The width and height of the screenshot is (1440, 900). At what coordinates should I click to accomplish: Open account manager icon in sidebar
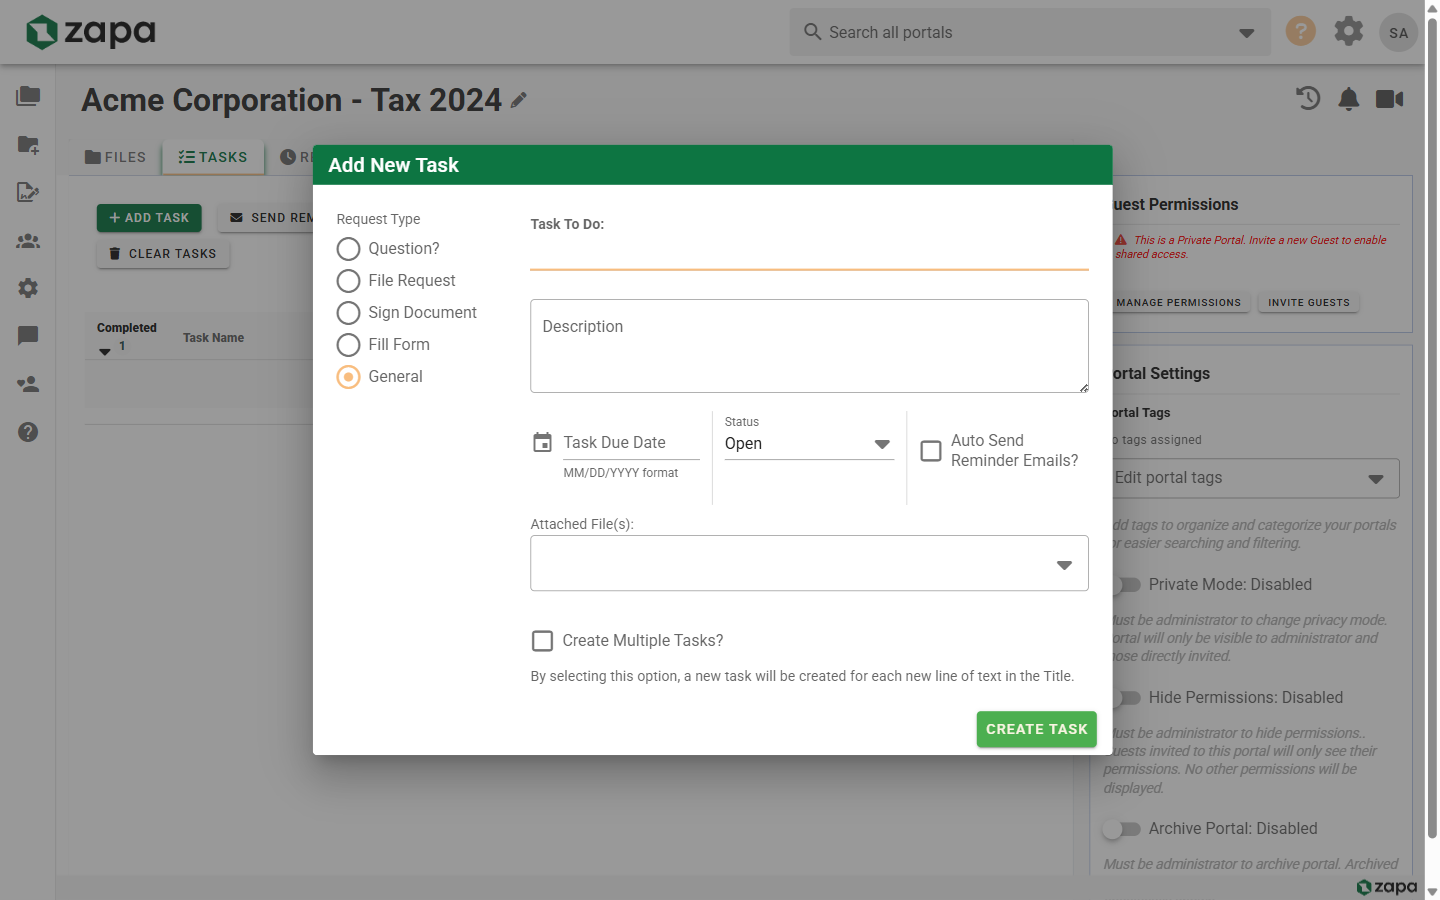coord(28,384)
